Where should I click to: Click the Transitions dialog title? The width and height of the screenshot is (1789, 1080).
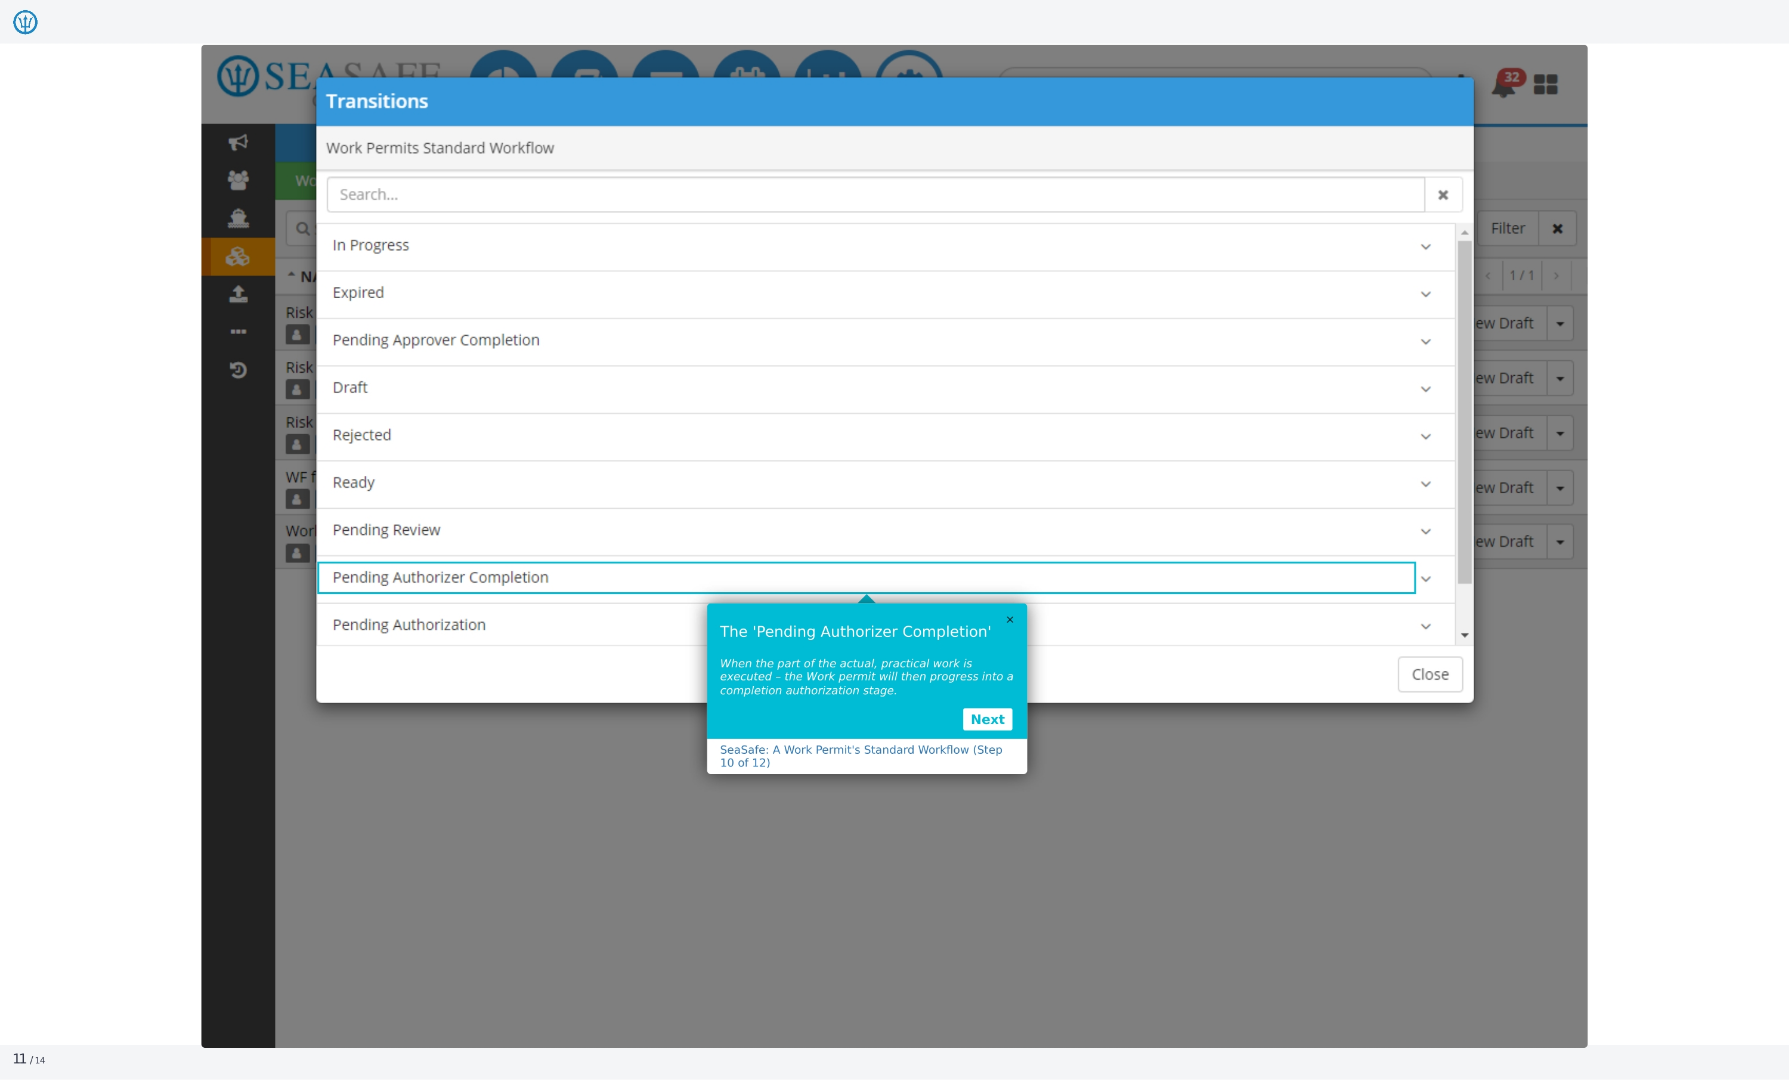(377, 101)
